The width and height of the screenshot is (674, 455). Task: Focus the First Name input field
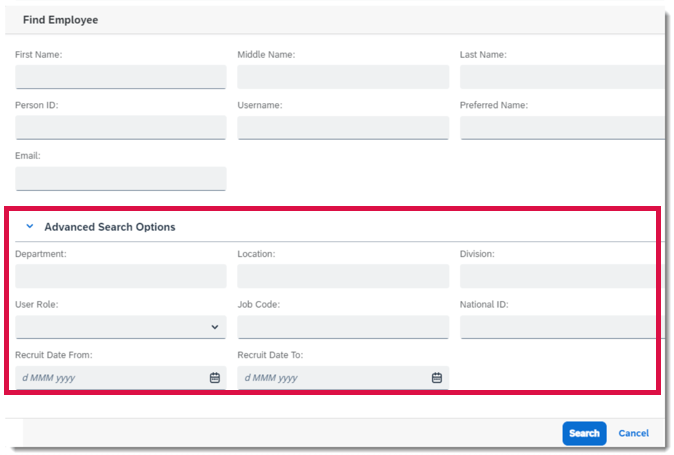tap(120, 77)
